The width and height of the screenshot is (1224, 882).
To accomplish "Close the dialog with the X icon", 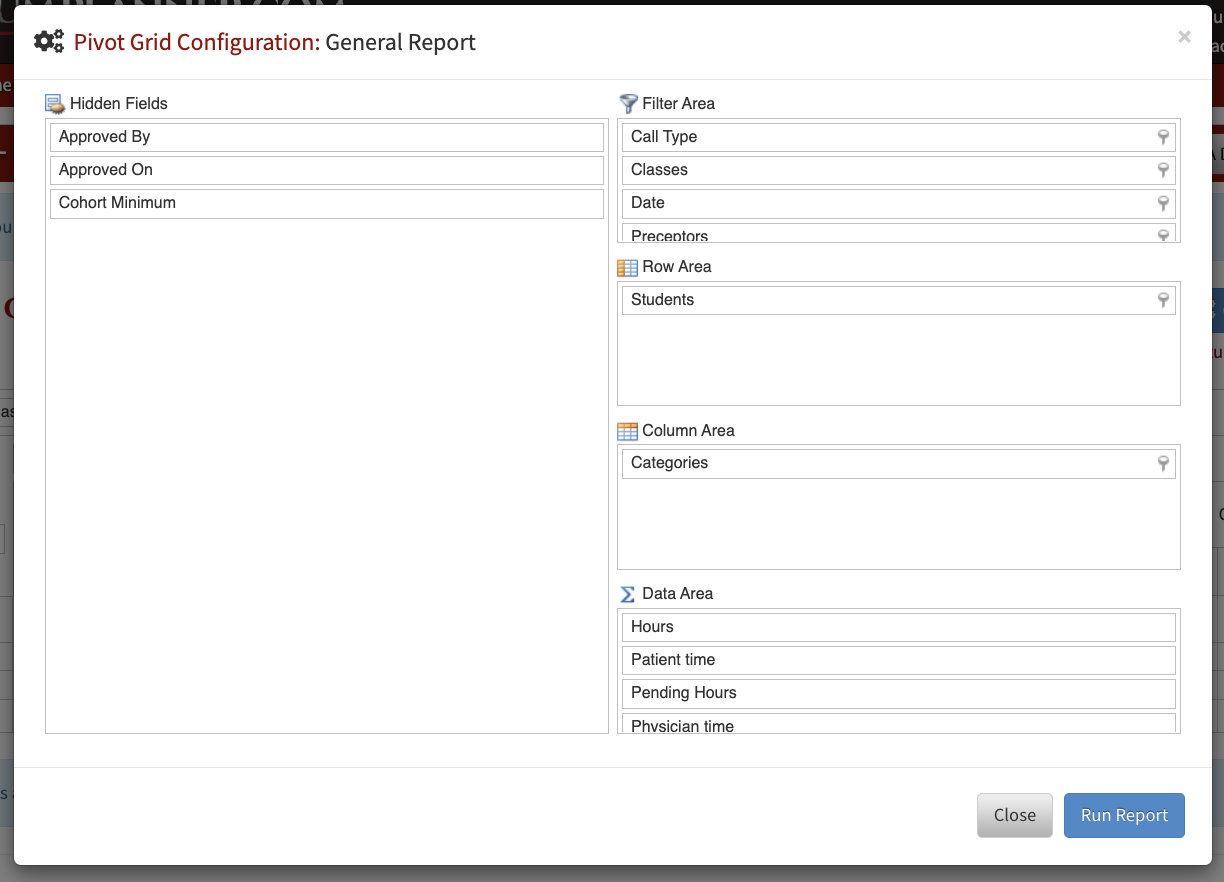I will pos(1184,37).
